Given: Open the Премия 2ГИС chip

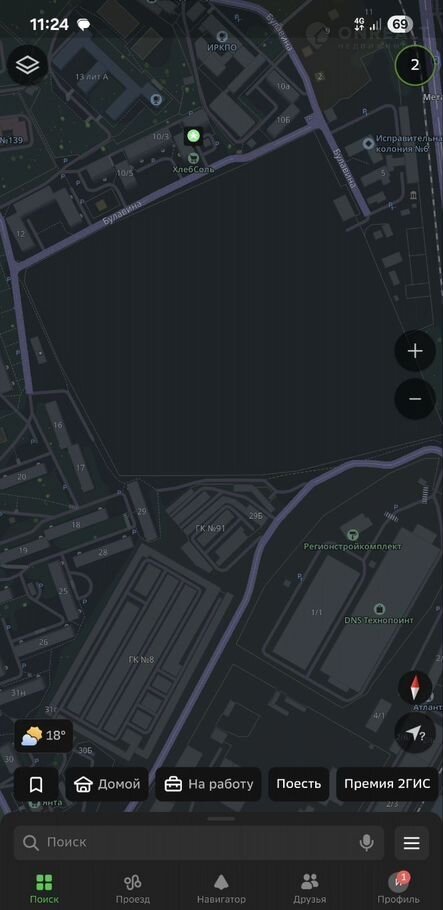Looking at the screenshot, I should 387,785.
